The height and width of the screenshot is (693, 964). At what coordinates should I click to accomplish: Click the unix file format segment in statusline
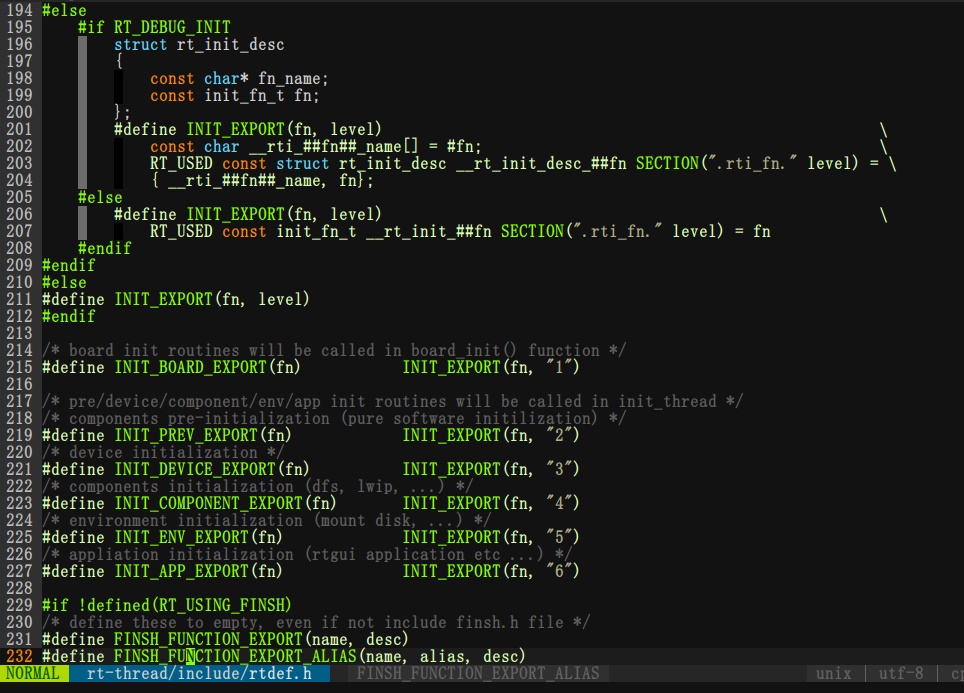(836, 673)
